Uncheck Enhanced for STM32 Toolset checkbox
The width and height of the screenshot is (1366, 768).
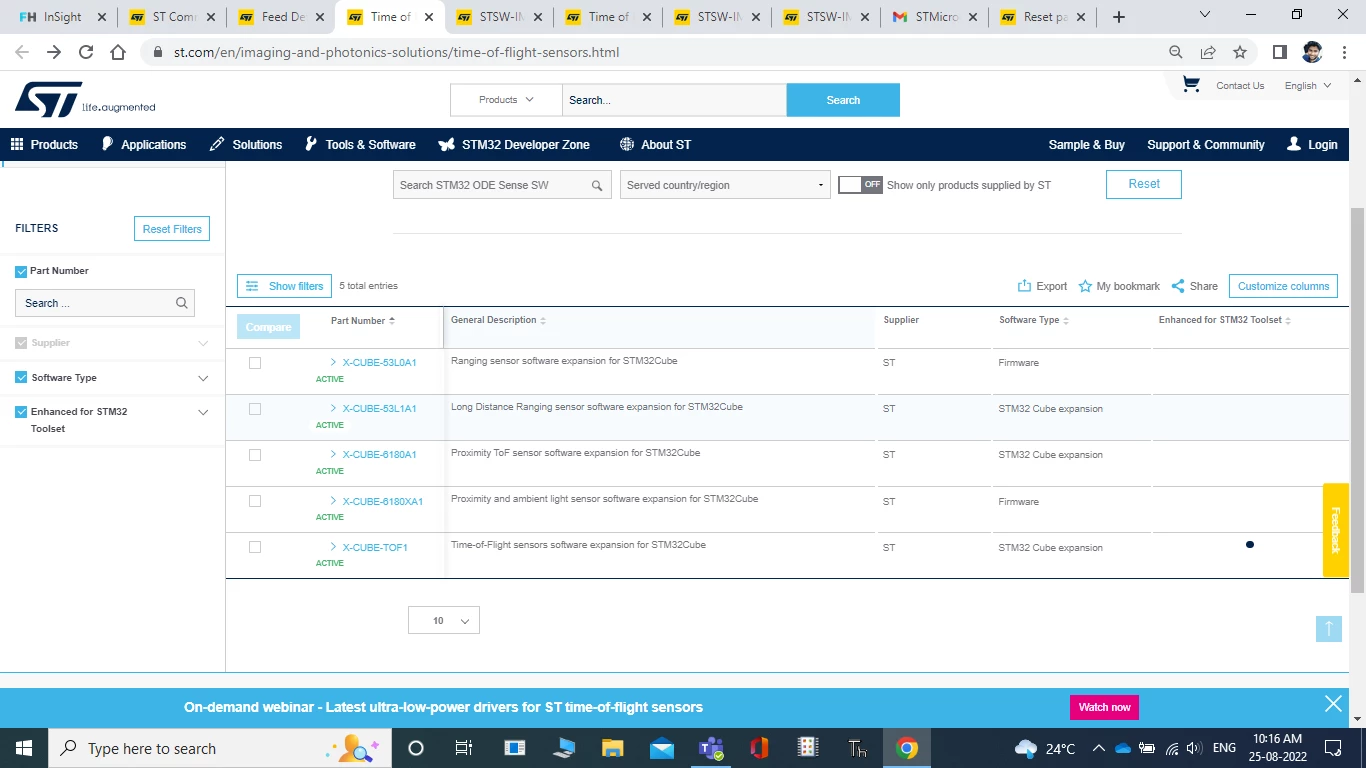(x=21, y=412)
